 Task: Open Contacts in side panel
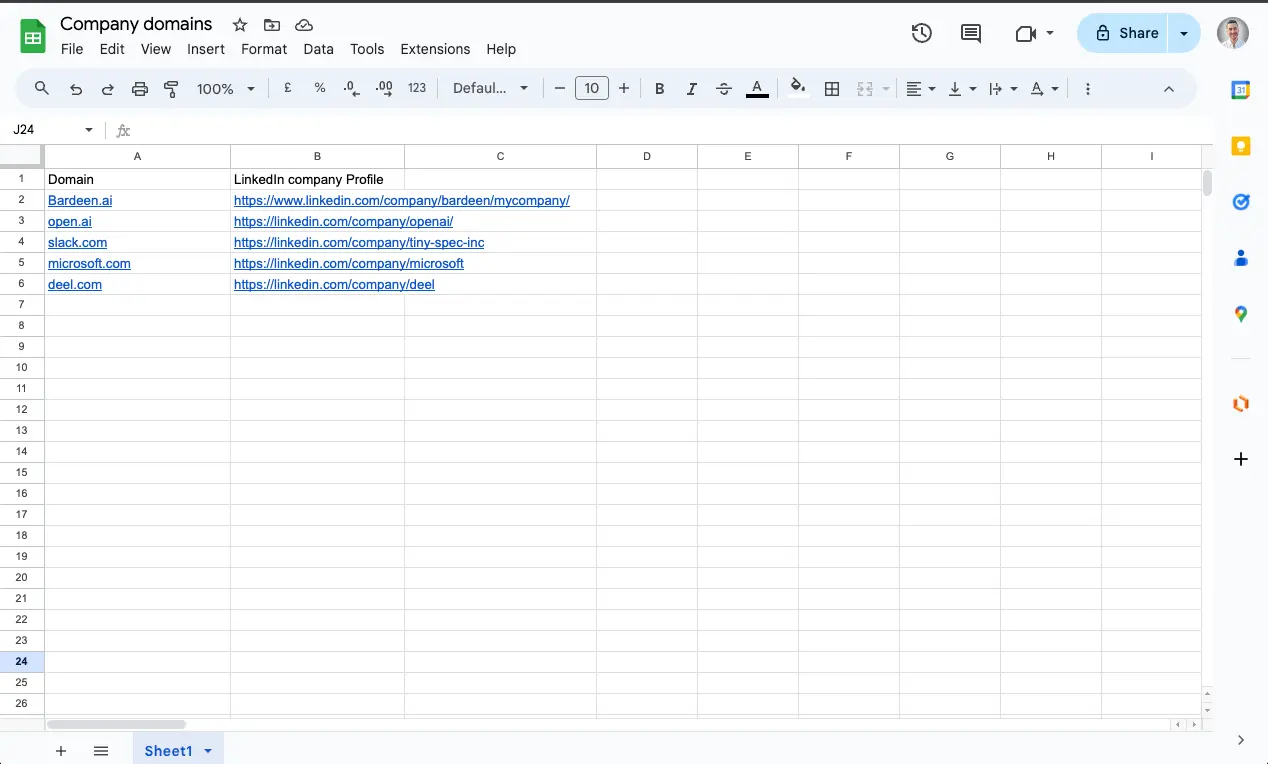coord(1240,258)
